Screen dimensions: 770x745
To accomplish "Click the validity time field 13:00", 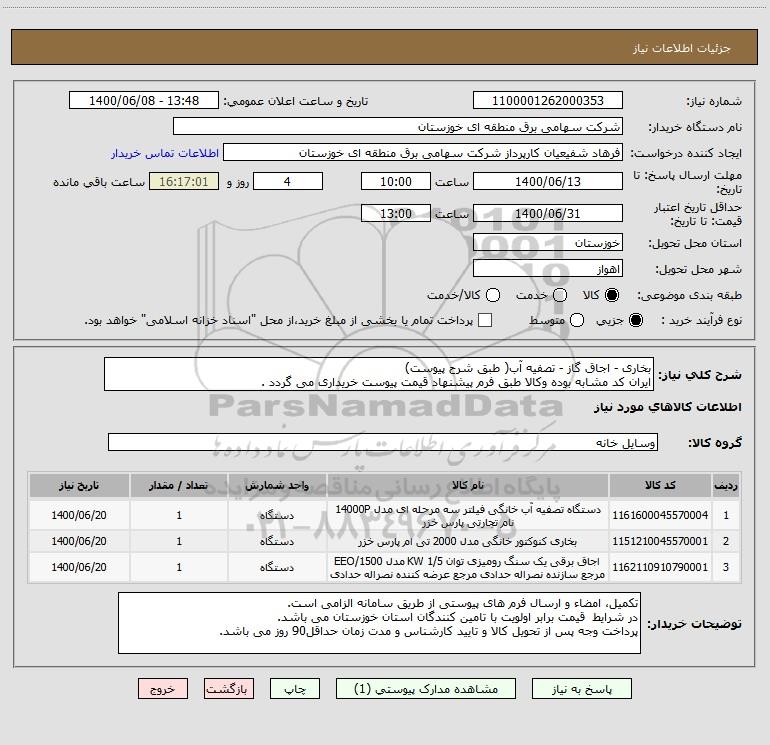I will (x=396, y=213).
